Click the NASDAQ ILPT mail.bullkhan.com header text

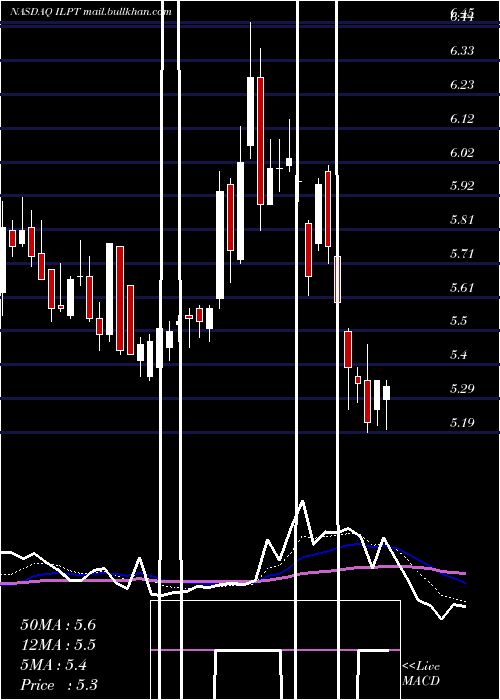coord(91,12)
